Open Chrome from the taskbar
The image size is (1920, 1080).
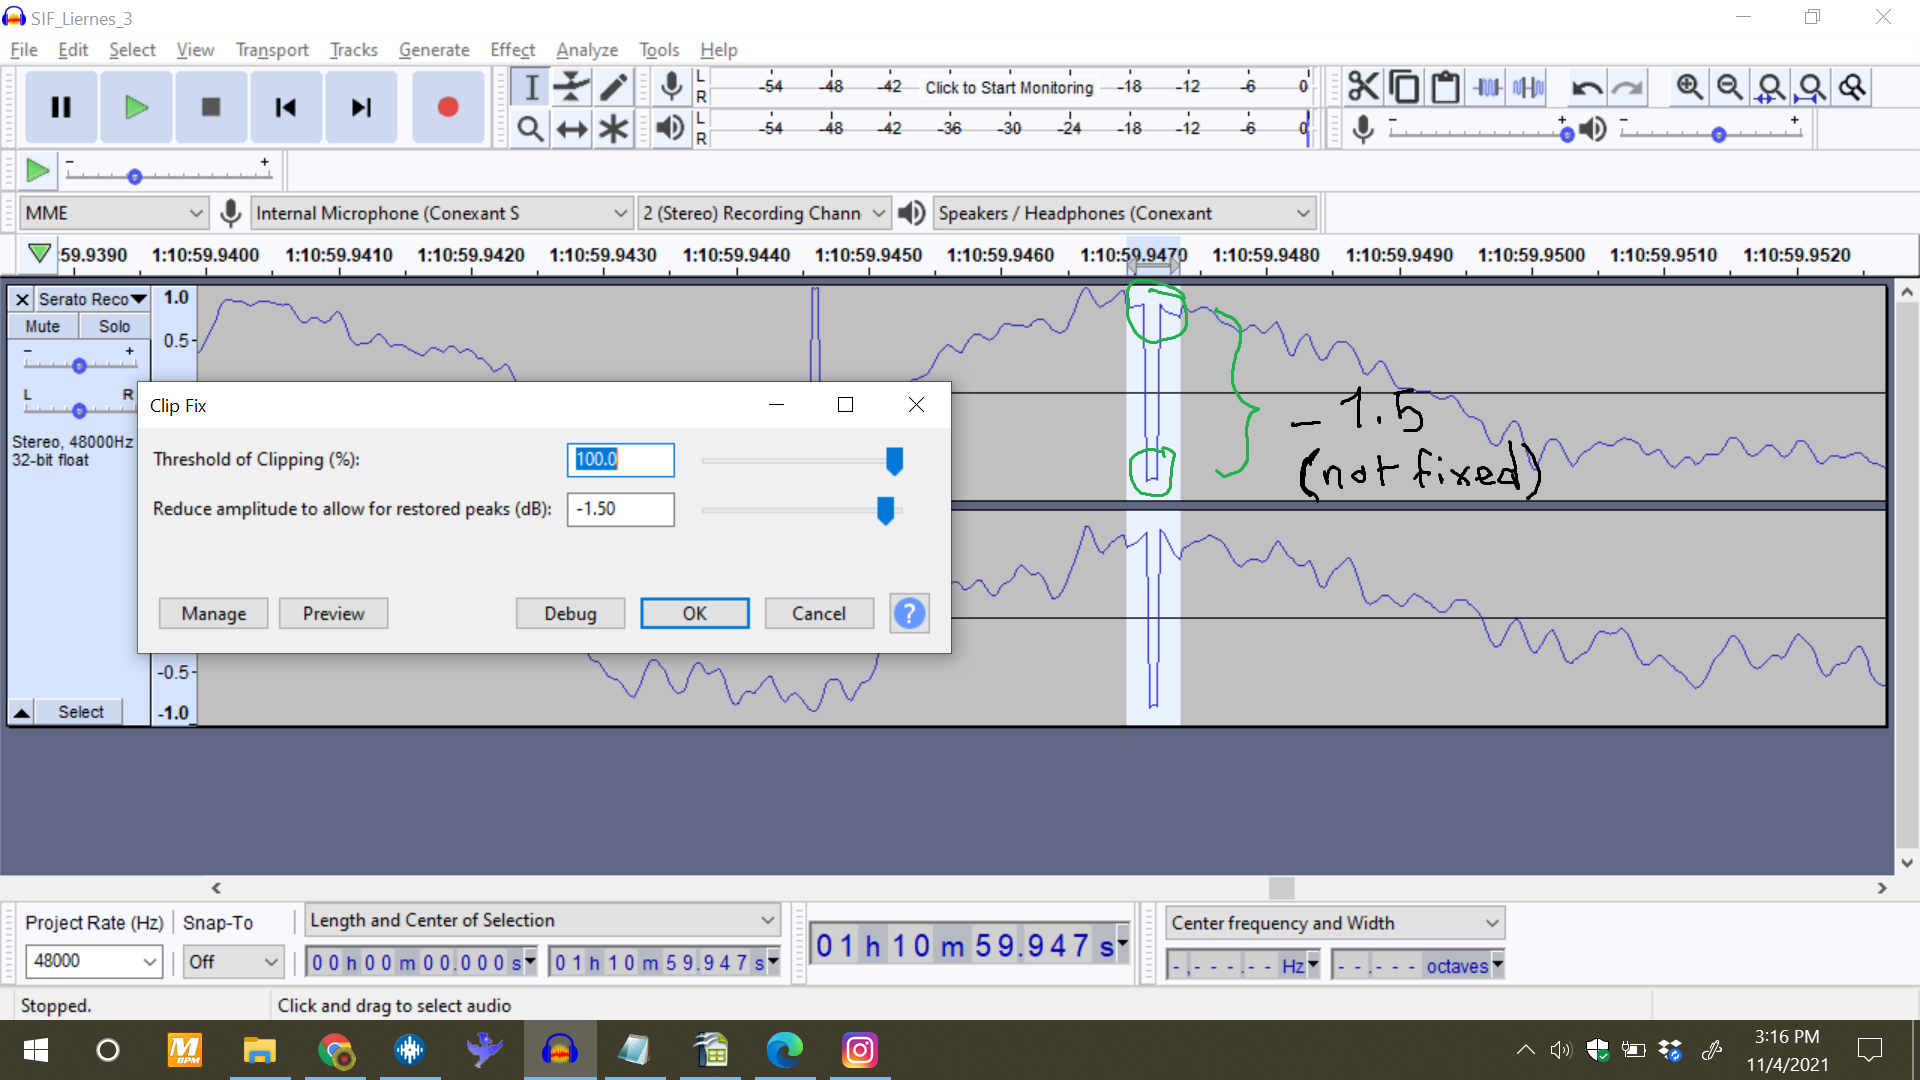click(336, 1051)
